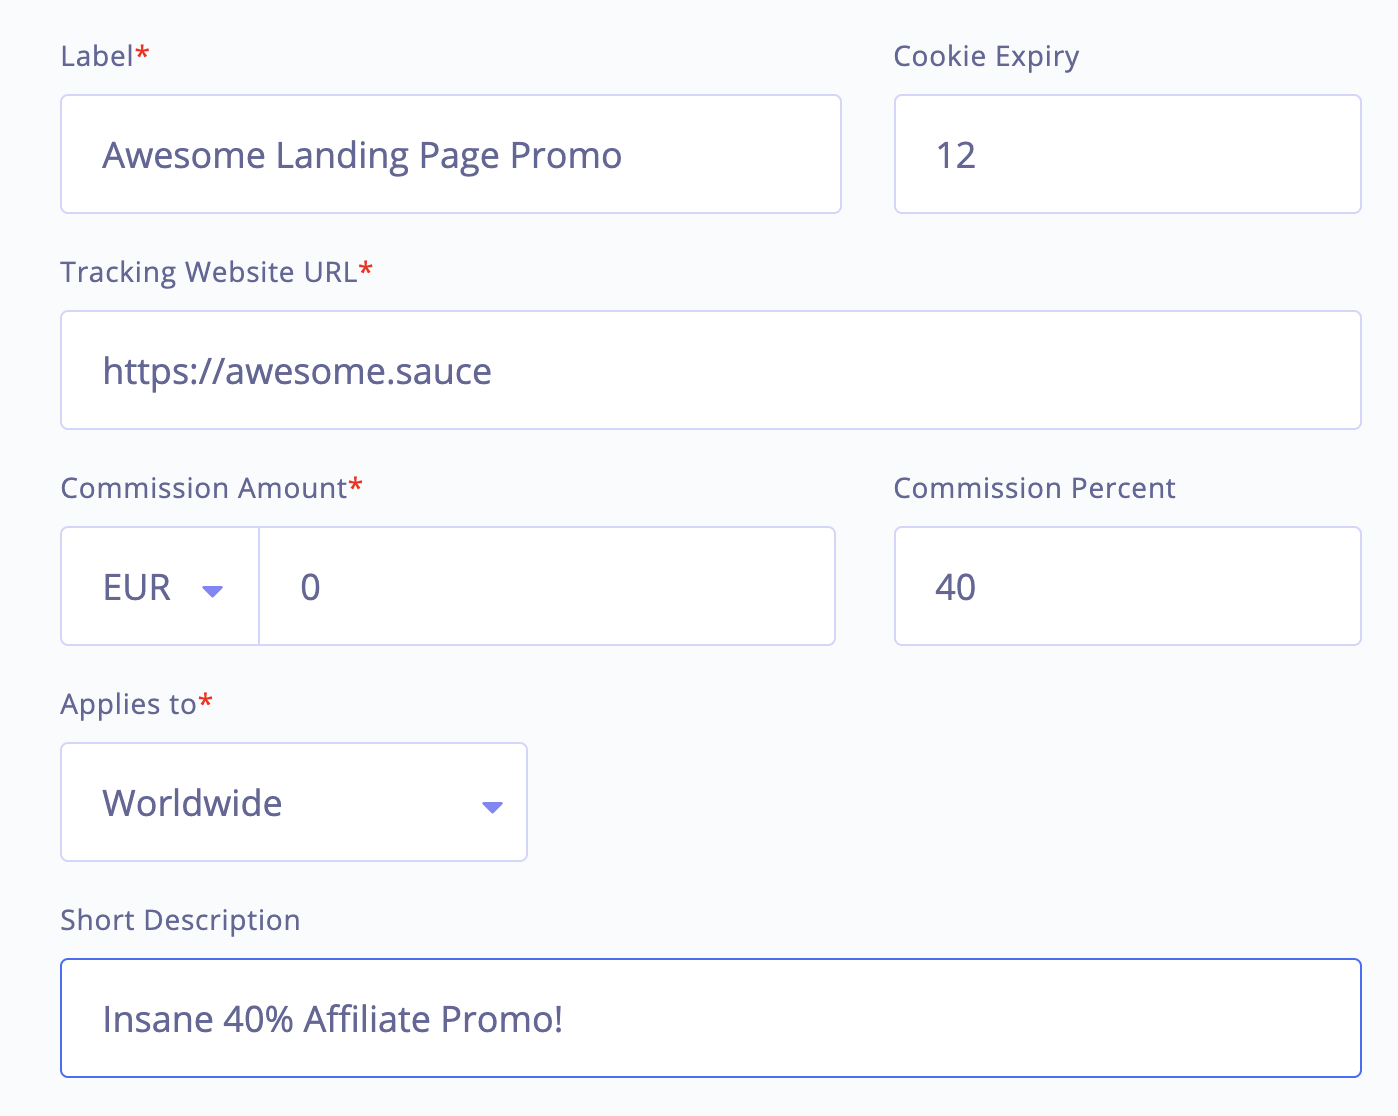Place cursor on "Awesome Landing Page Promo" text
Image resolution: width=1398 pixels, height=1116 pixels.
[362, 156]
